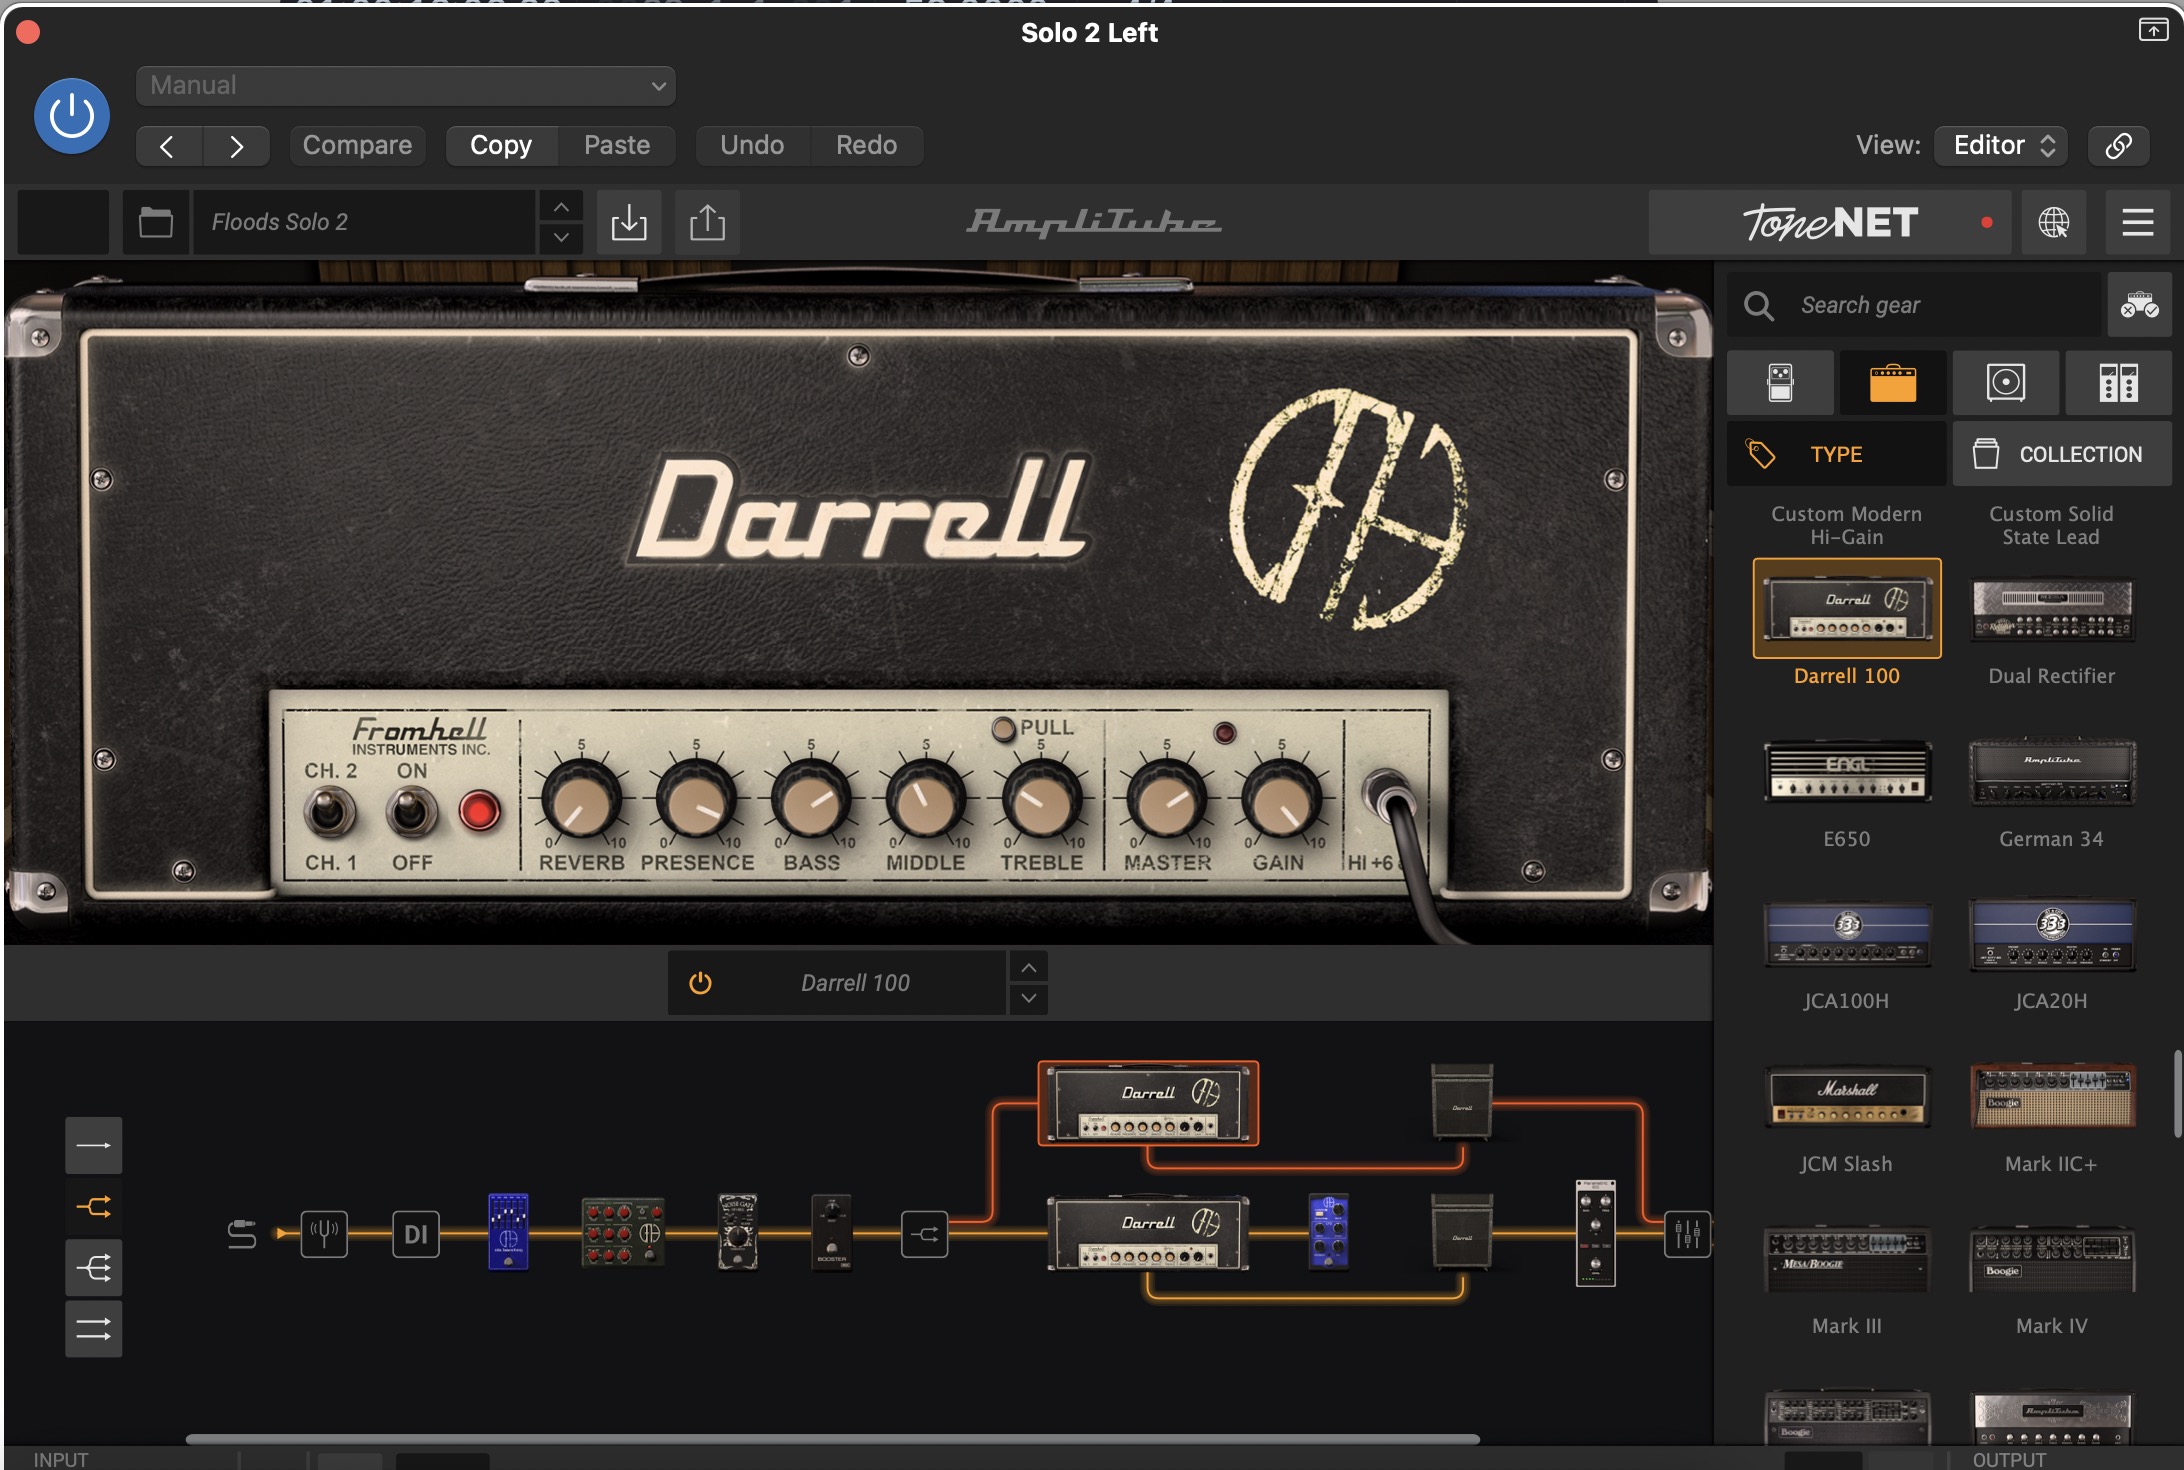Flip the CH. 2 / CH. 1 channel switch

click(x=329, y=811)
